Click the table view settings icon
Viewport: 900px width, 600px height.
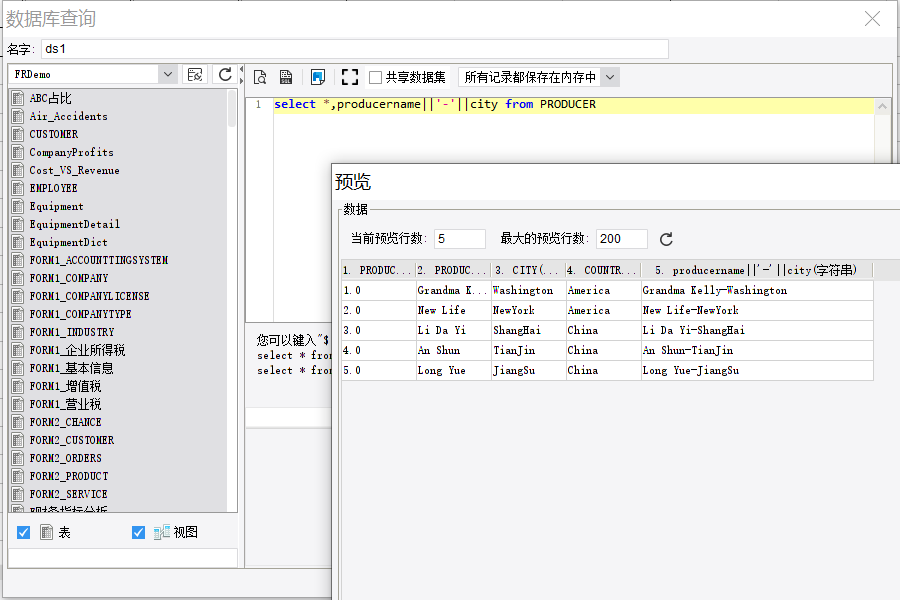click(x=195, y=75)
